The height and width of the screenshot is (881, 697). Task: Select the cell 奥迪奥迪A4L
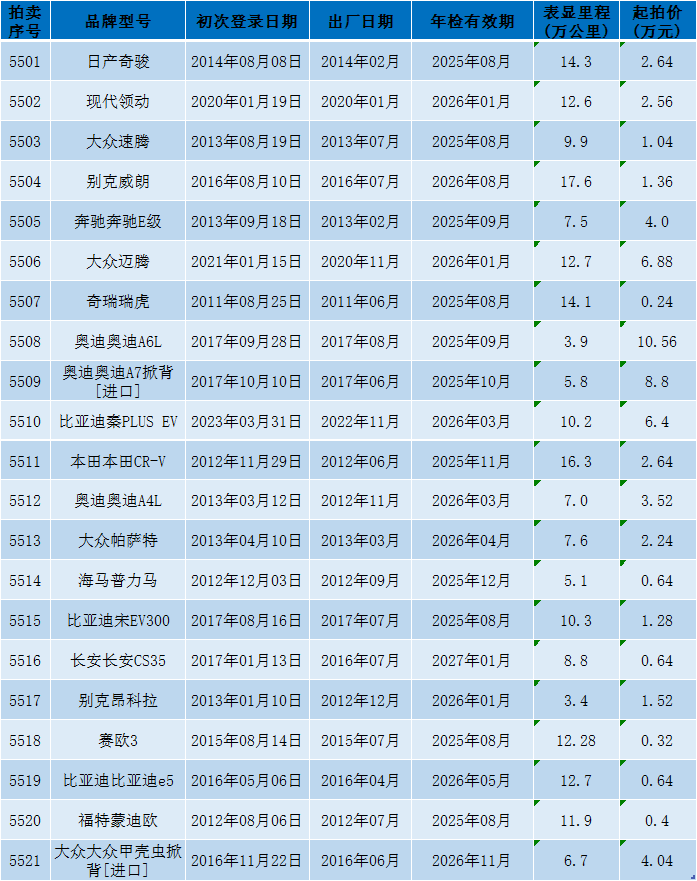118,500
